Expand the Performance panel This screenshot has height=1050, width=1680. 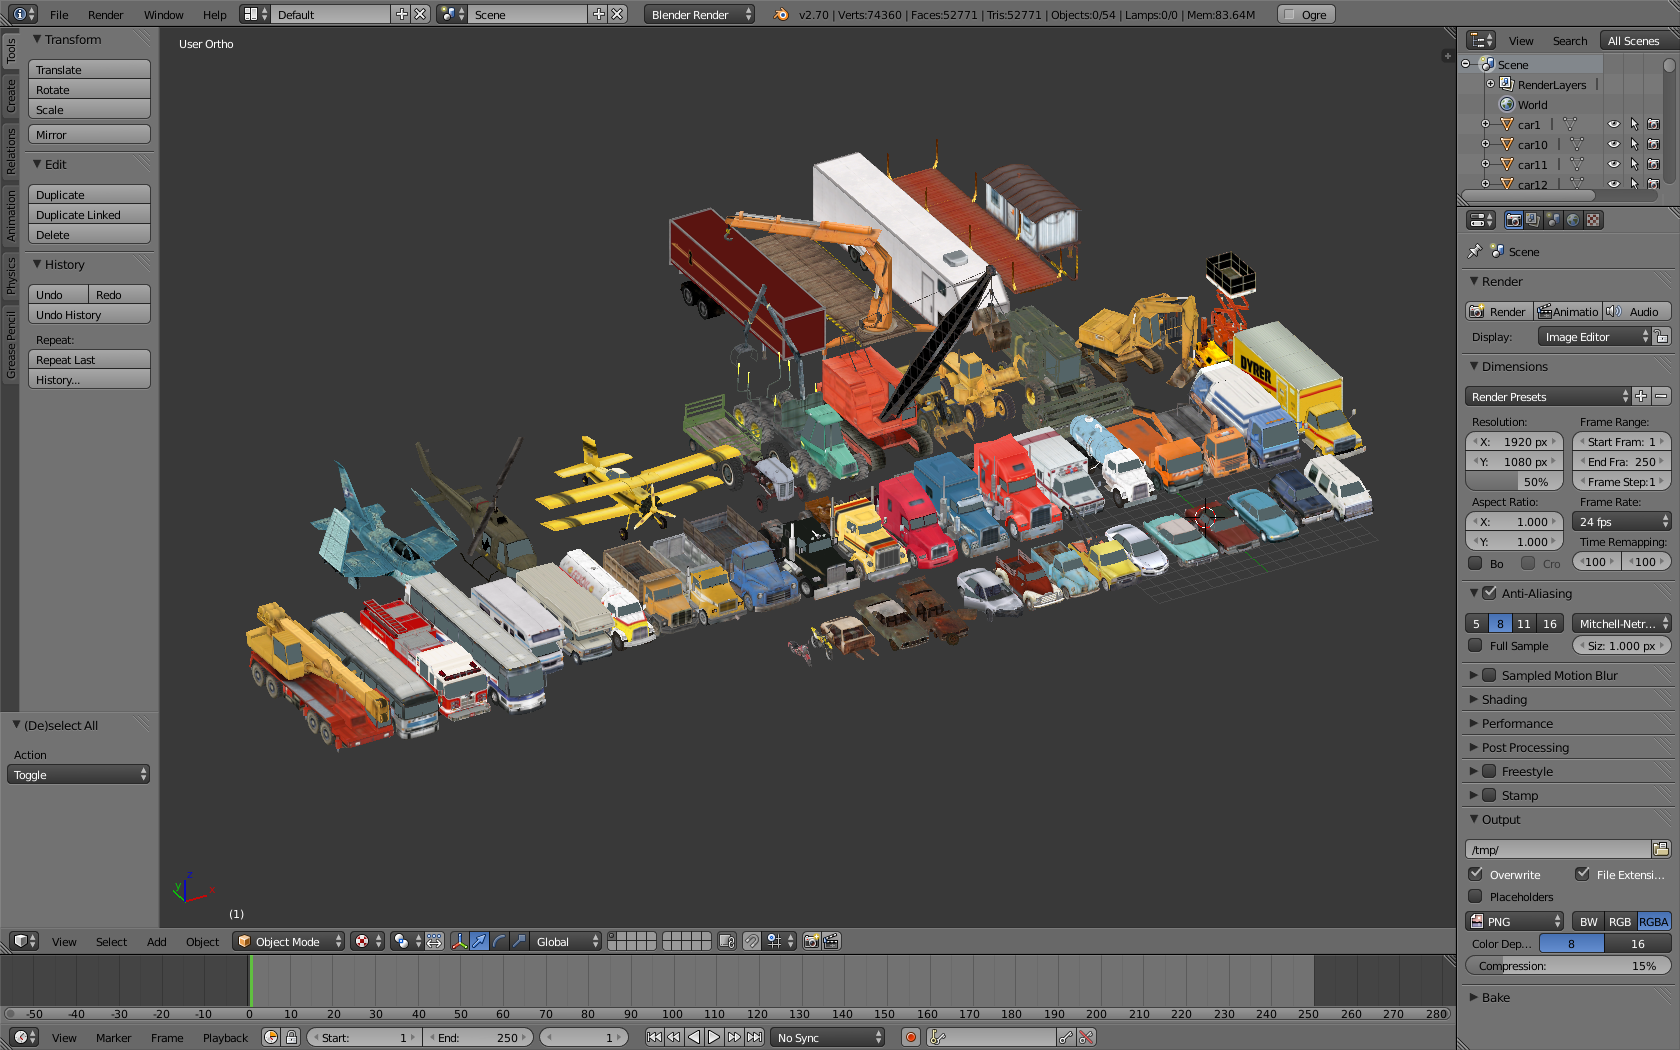(1517, 723)
